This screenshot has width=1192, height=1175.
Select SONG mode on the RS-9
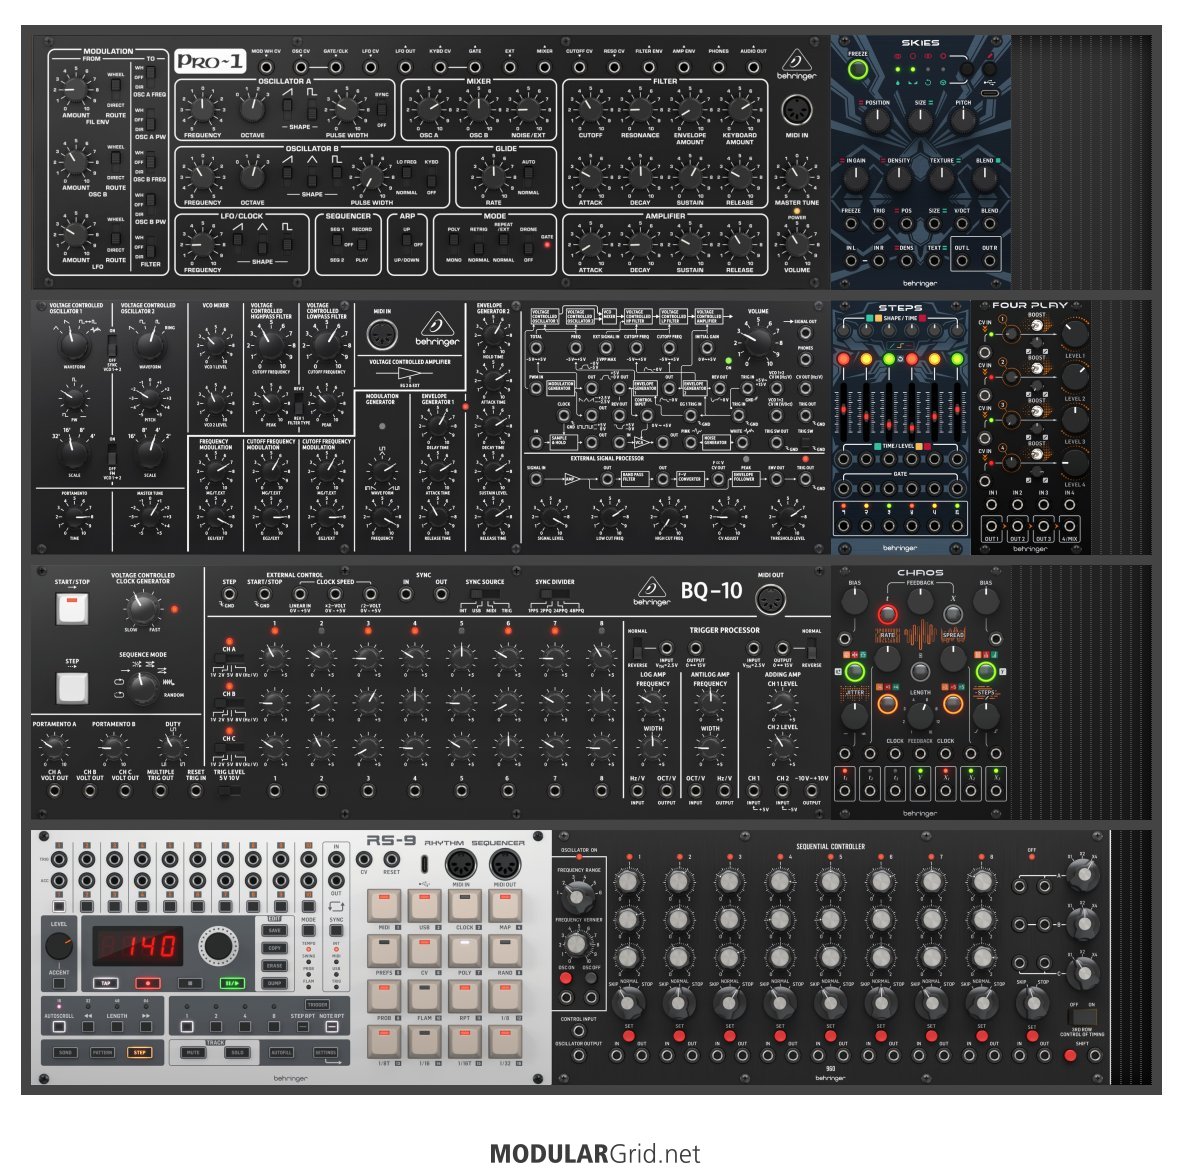pyautogui.click(x=65, y=1053)
